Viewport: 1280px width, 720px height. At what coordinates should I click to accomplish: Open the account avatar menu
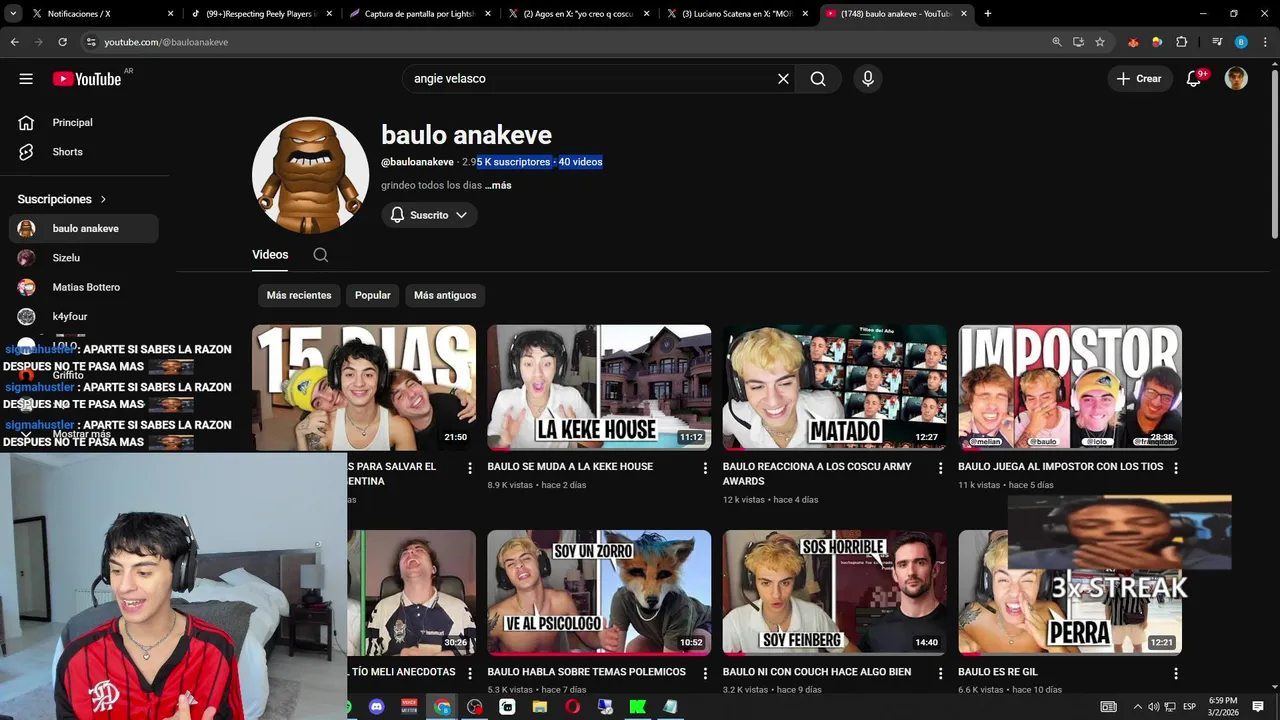point(1236,79)
